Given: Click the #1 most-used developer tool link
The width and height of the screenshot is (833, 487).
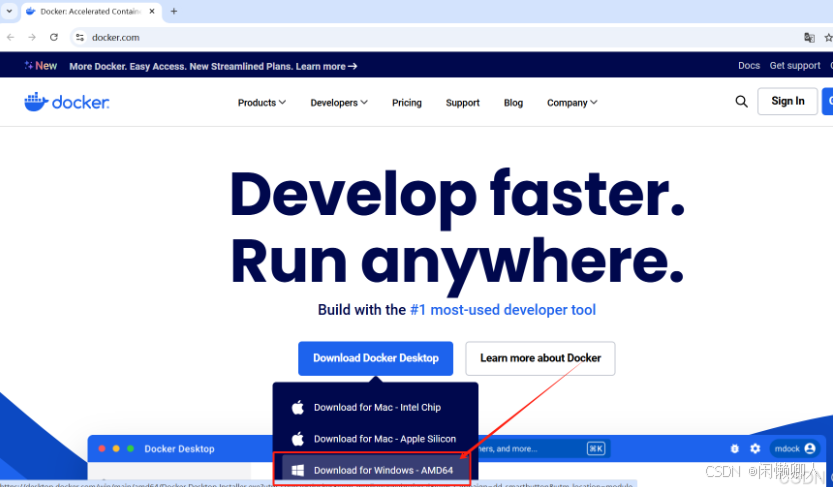Looking at the screenshot, I should coord(503,310).
